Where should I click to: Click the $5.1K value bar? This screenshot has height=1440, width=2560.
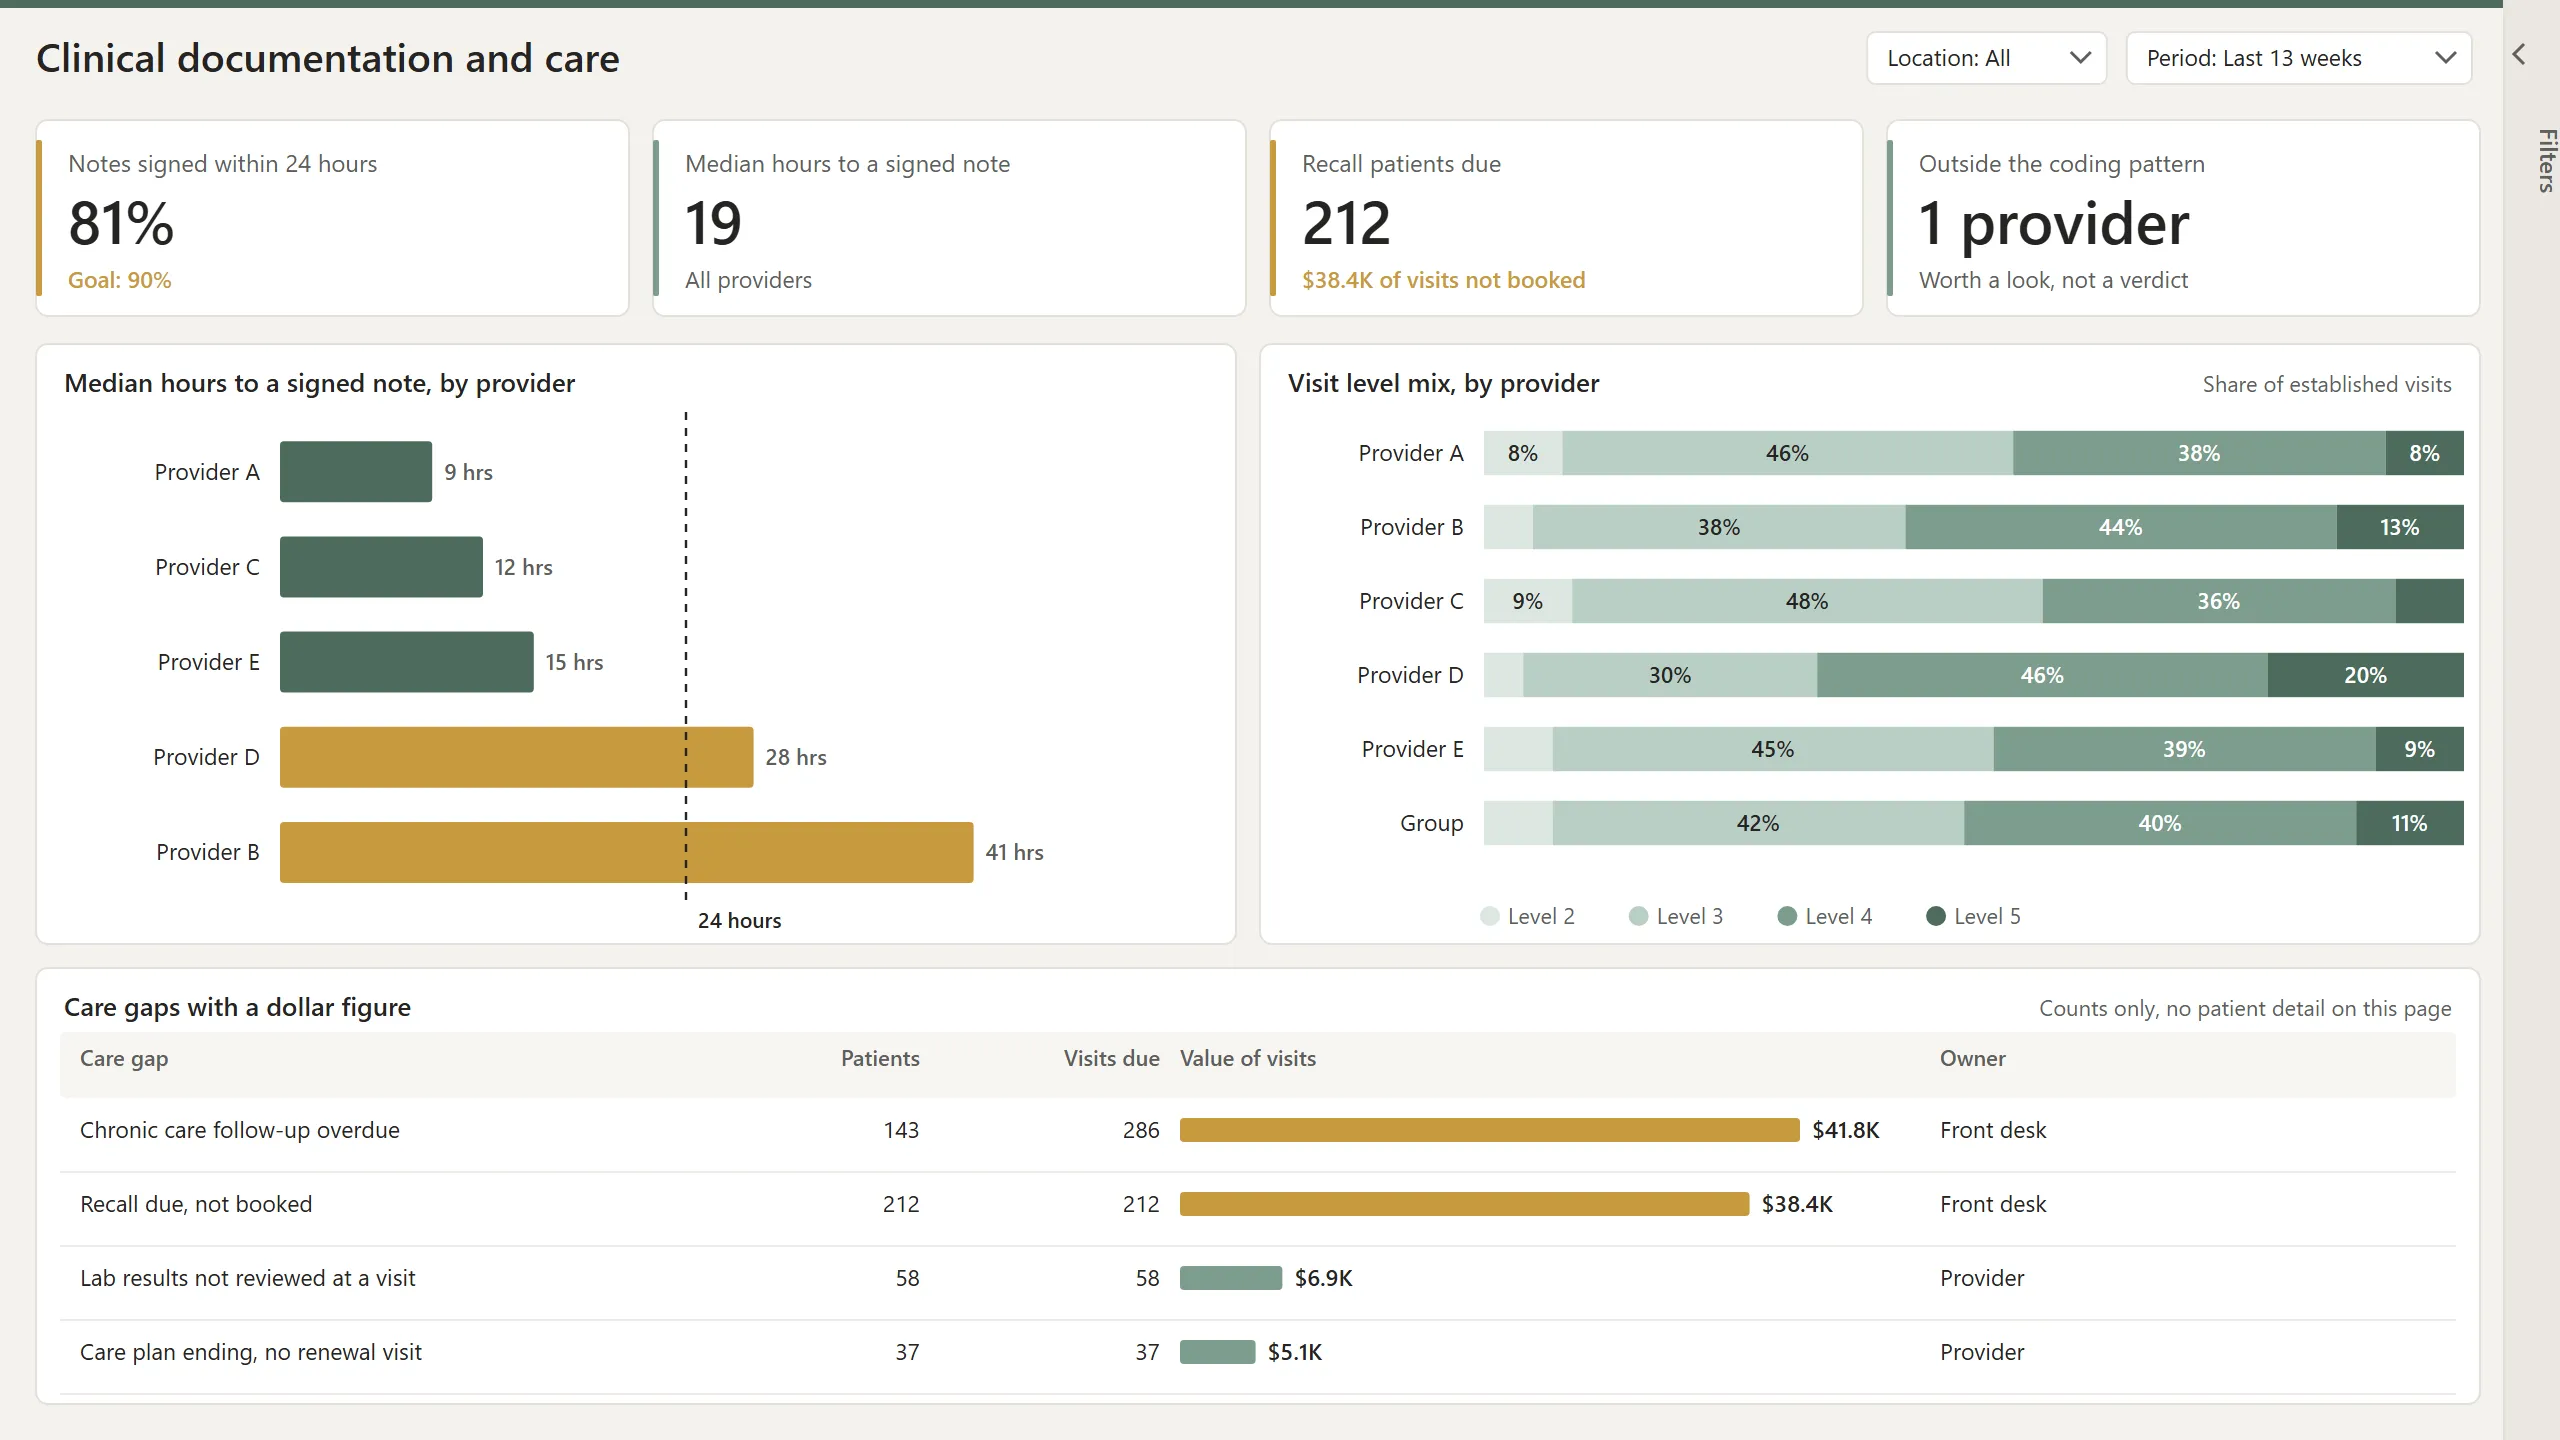click(1217, 1352)
